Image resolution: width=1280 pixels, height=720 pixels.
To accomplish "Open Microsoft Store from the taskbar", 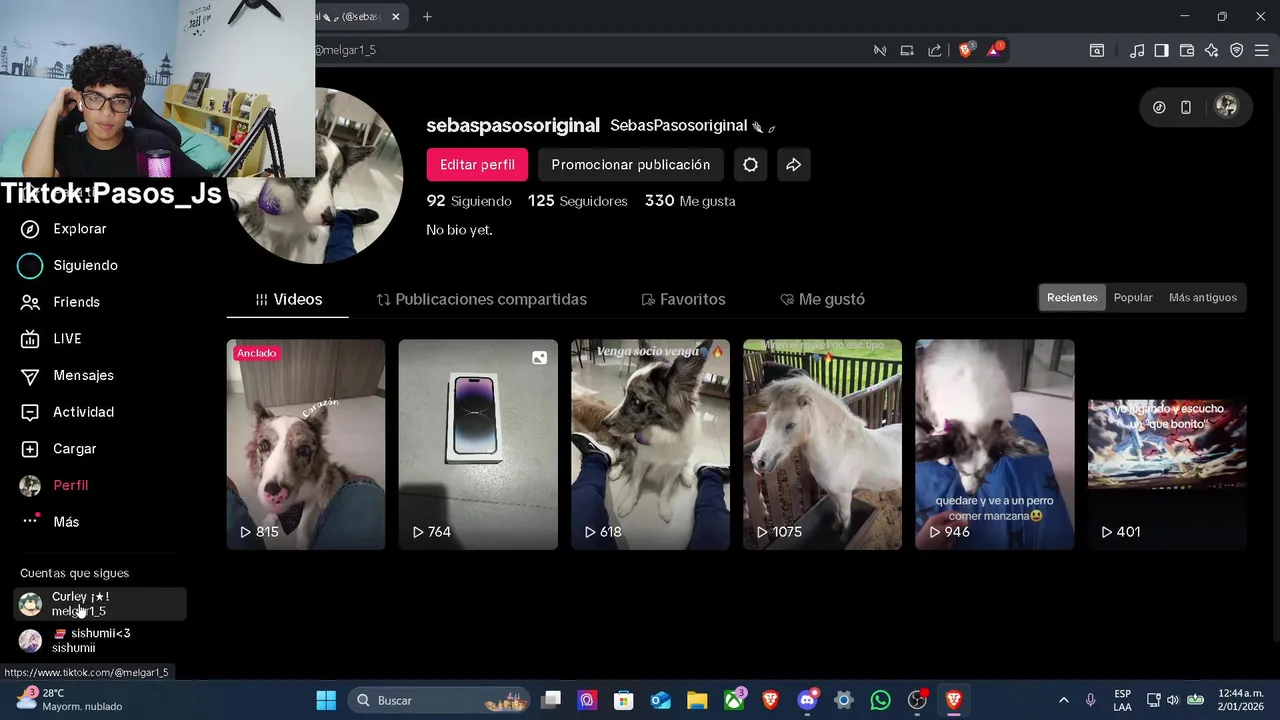I will tap(624, 700).
